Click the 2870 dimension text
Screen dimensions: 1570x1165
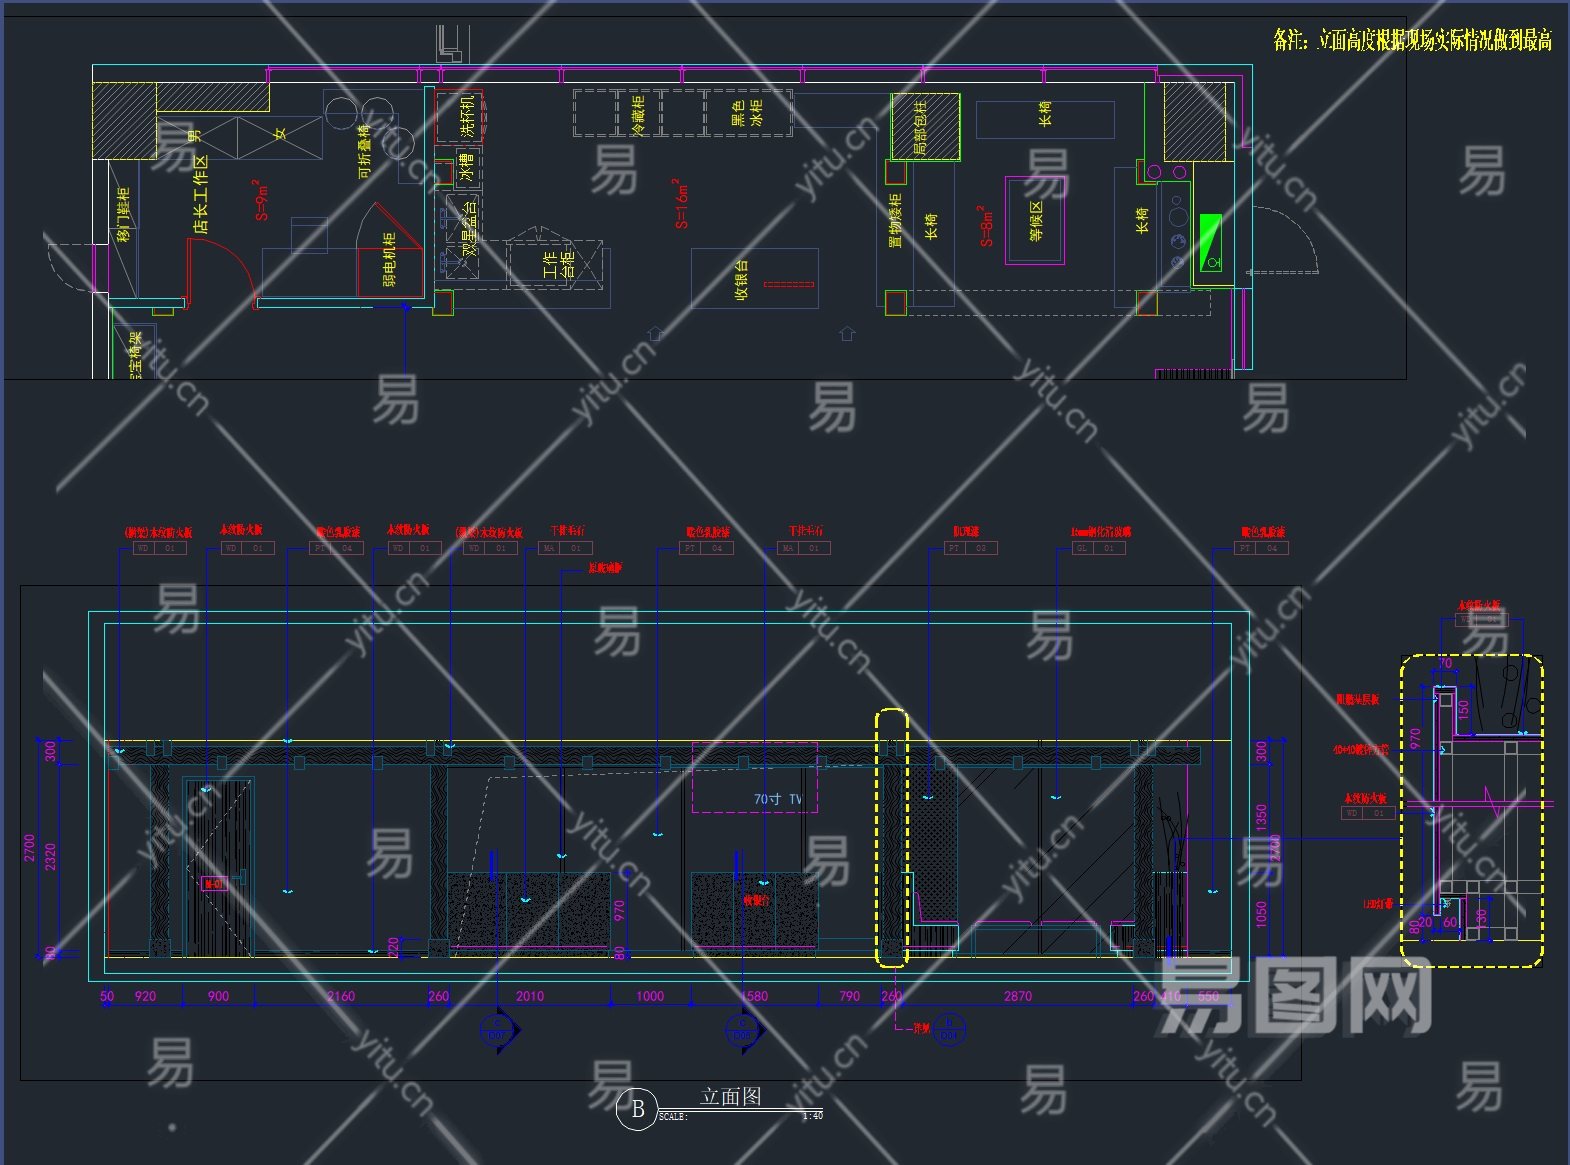(1017, 996)
